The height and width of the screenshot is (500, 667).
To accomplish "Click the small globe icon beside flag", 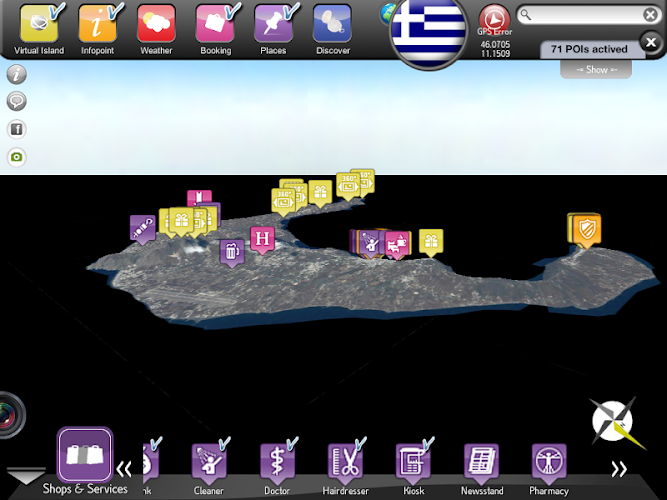I will pyautogui.click(x=386, y=14).
